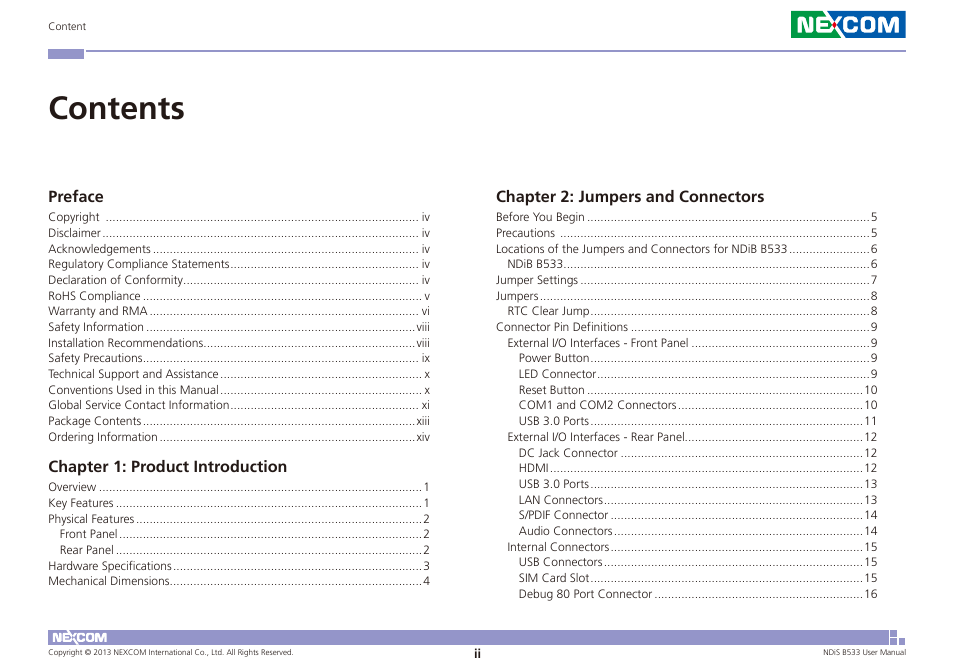Open S/PDIF Connector entry
The width and height of the screenshot is (954, 672).
[698, 515]
